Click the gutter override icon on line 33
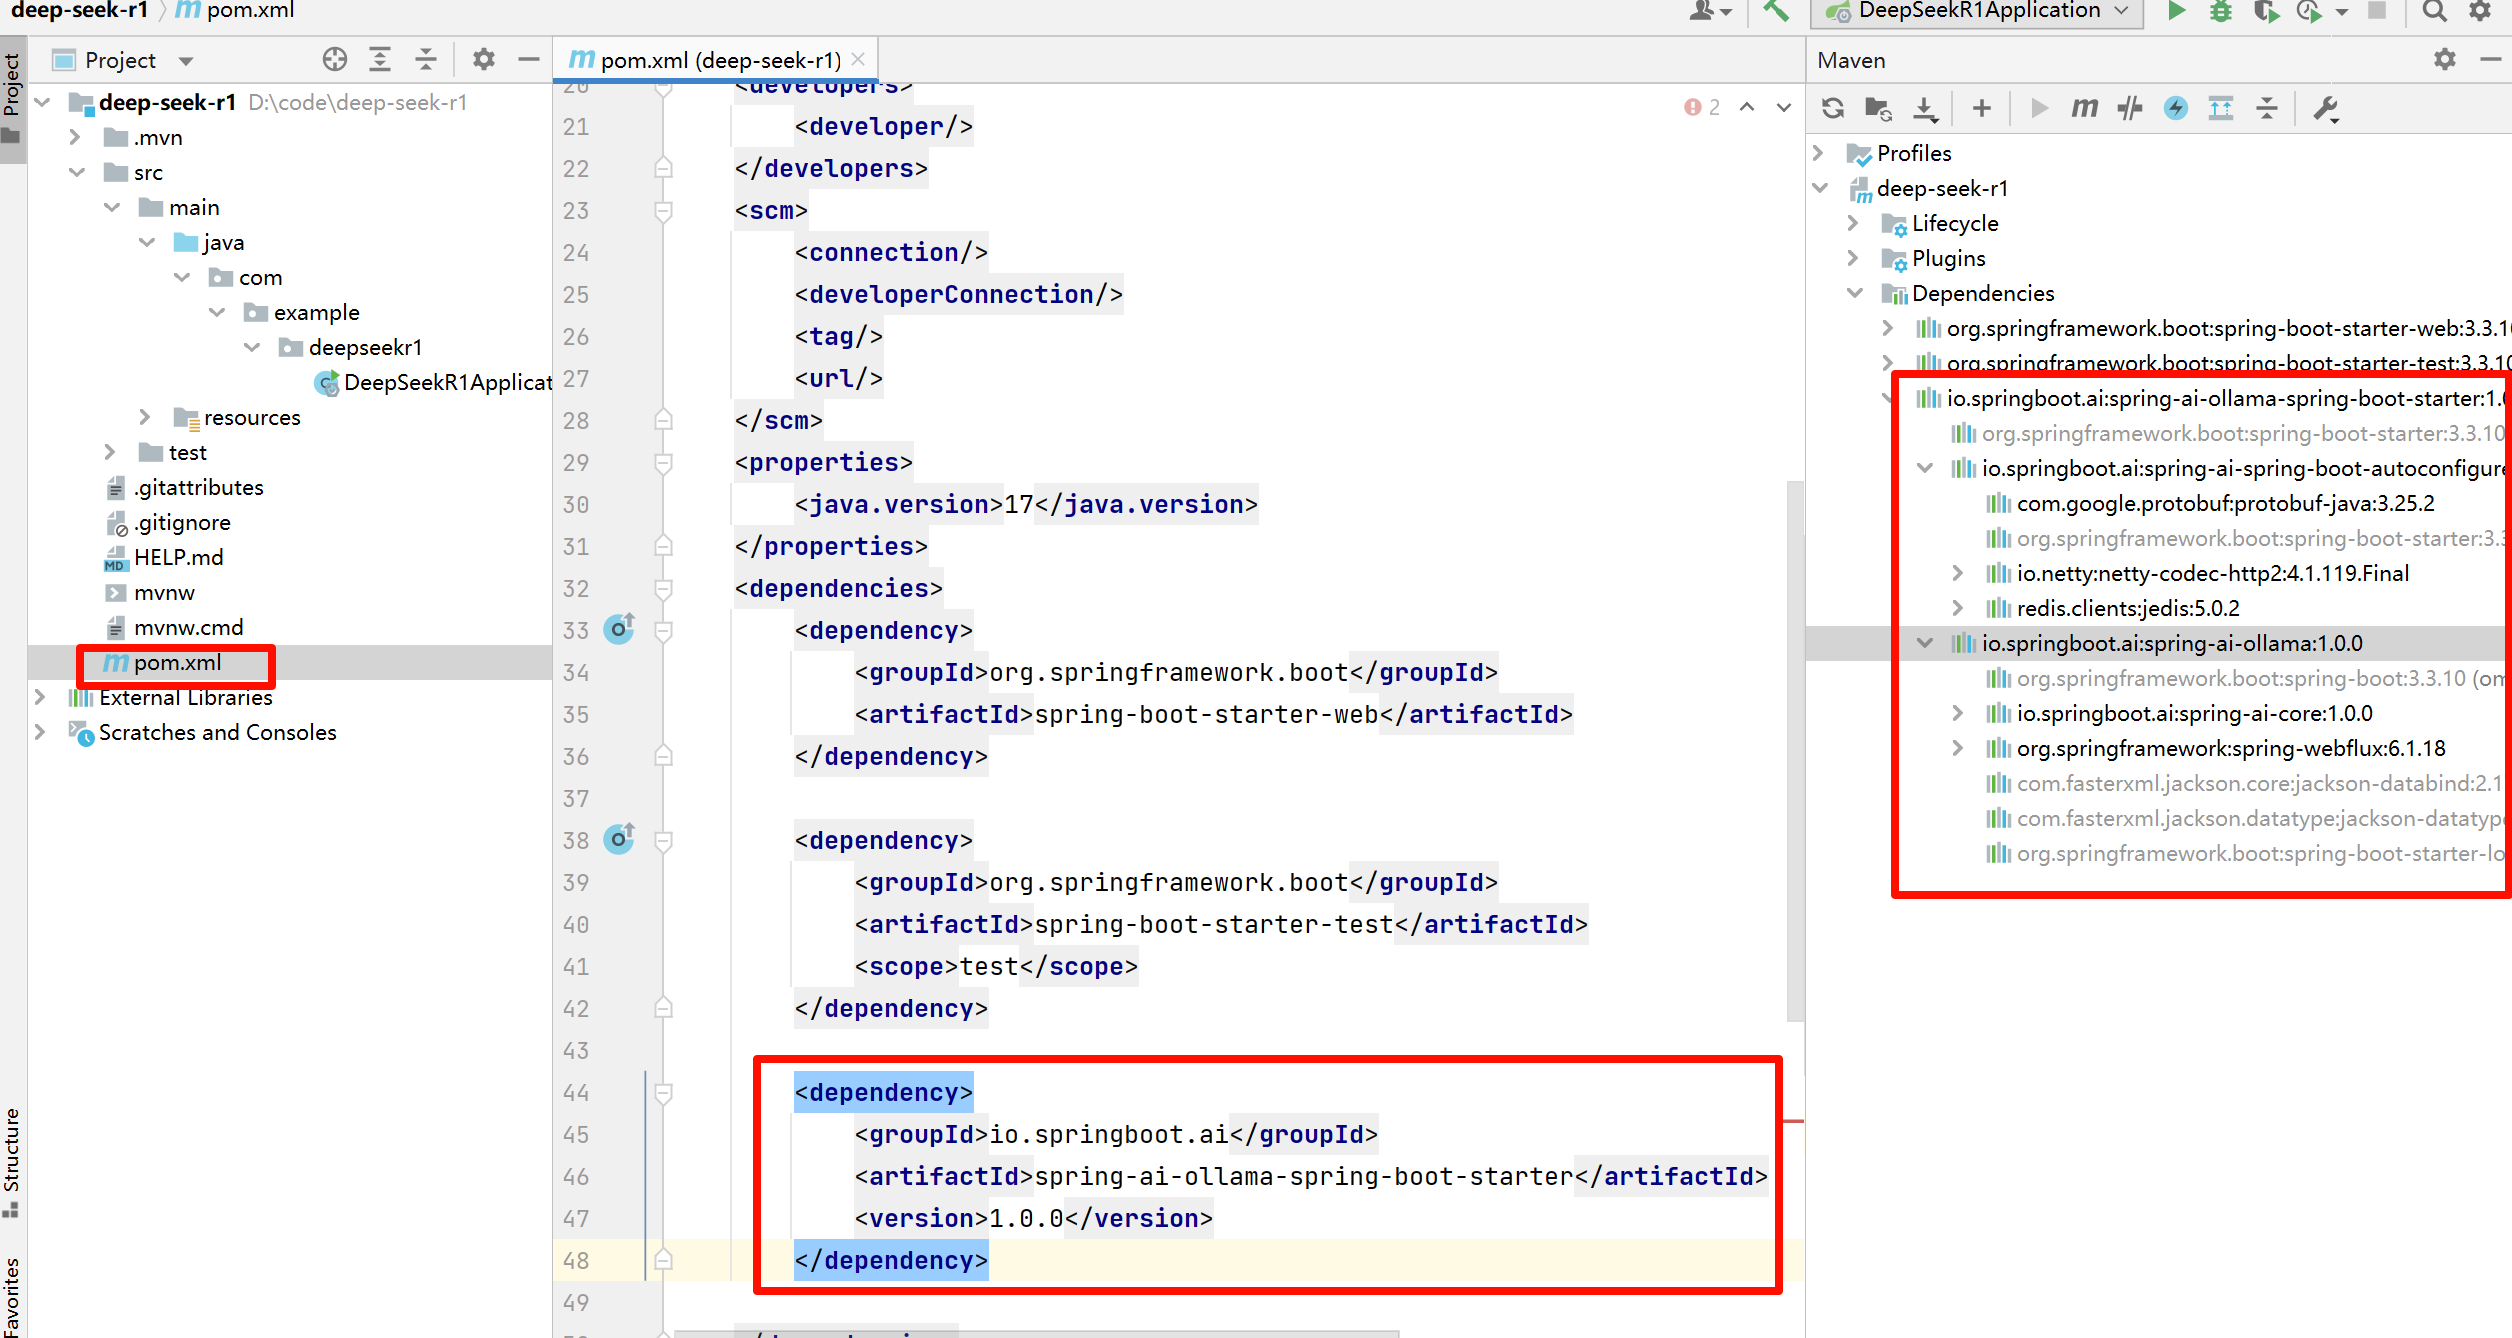Screen dimensions: 2512x1338 click(619, 629)
